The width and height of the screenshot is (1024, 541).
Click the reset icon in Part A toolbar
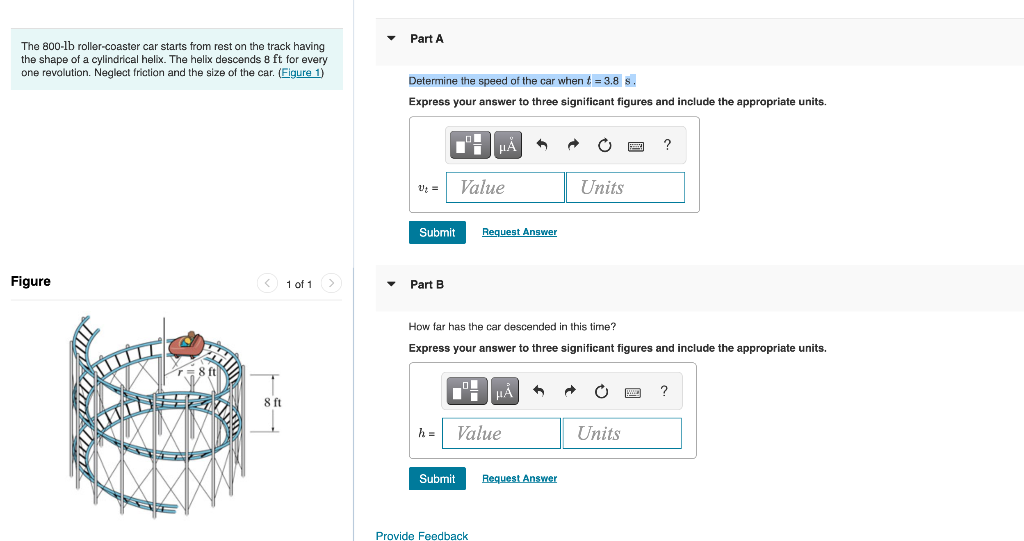(605, 145)
